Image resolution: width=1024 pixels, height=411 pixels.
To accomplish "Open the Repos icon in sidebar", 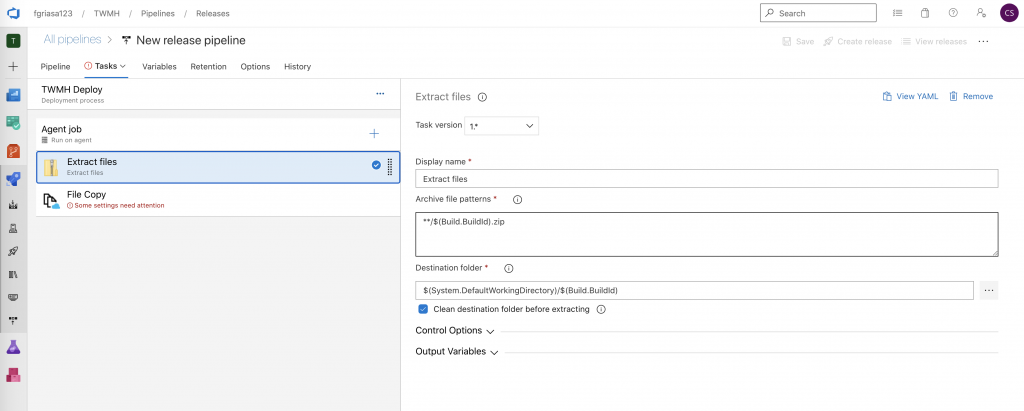I will coord(14,151).
